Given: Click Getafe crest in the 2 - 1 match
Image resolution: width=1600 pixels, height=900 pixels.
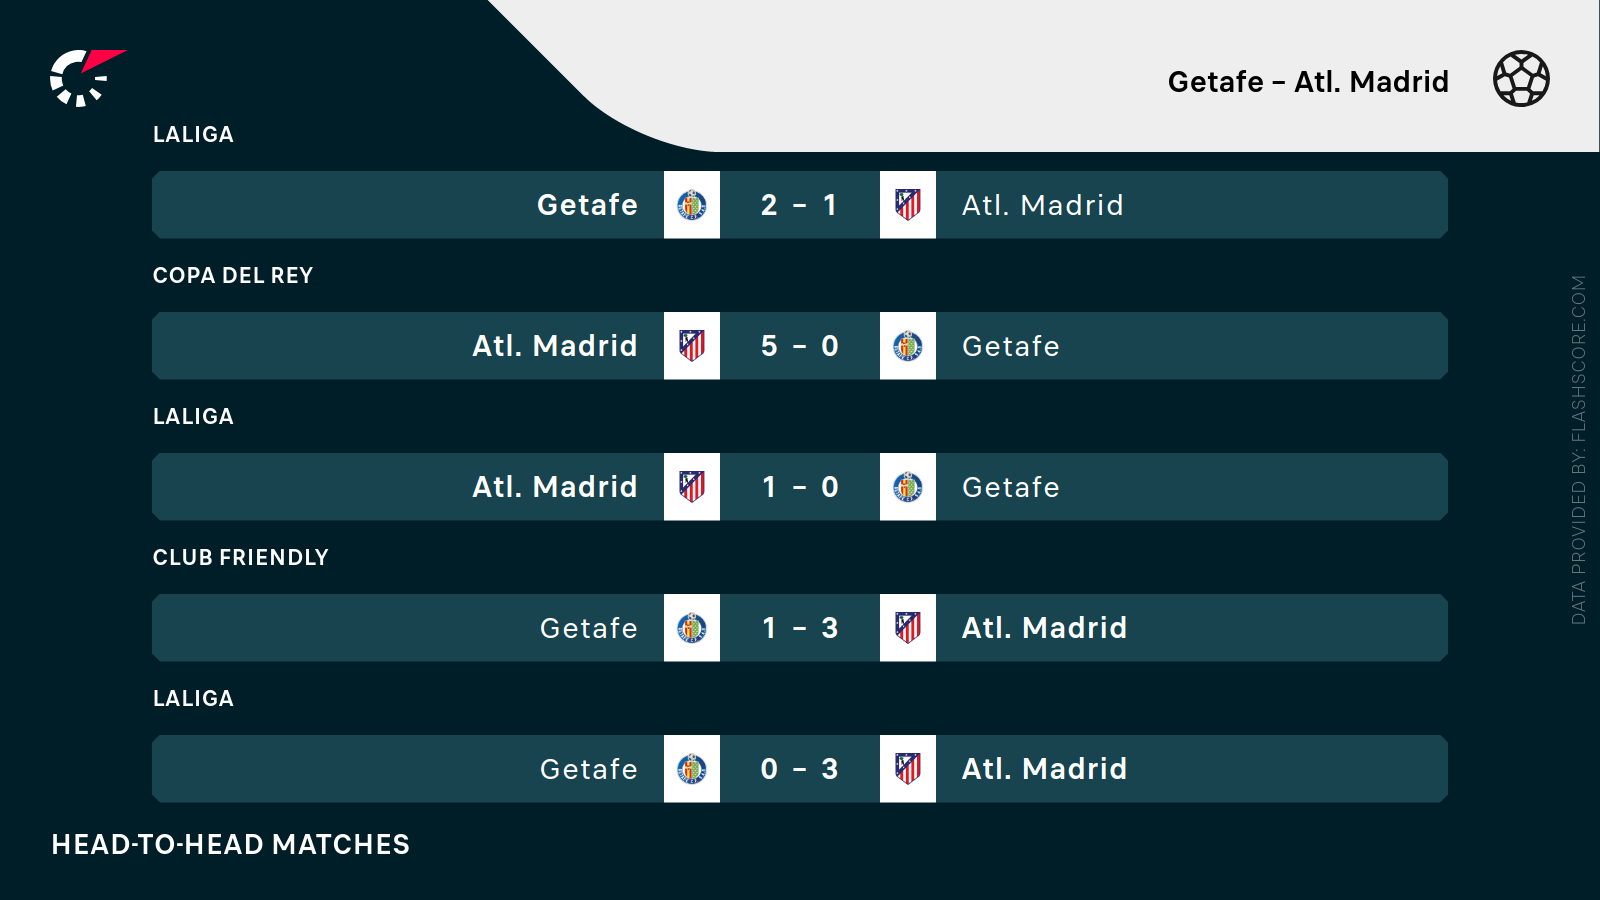Looking at the screenshot, I should coord(692,205).
